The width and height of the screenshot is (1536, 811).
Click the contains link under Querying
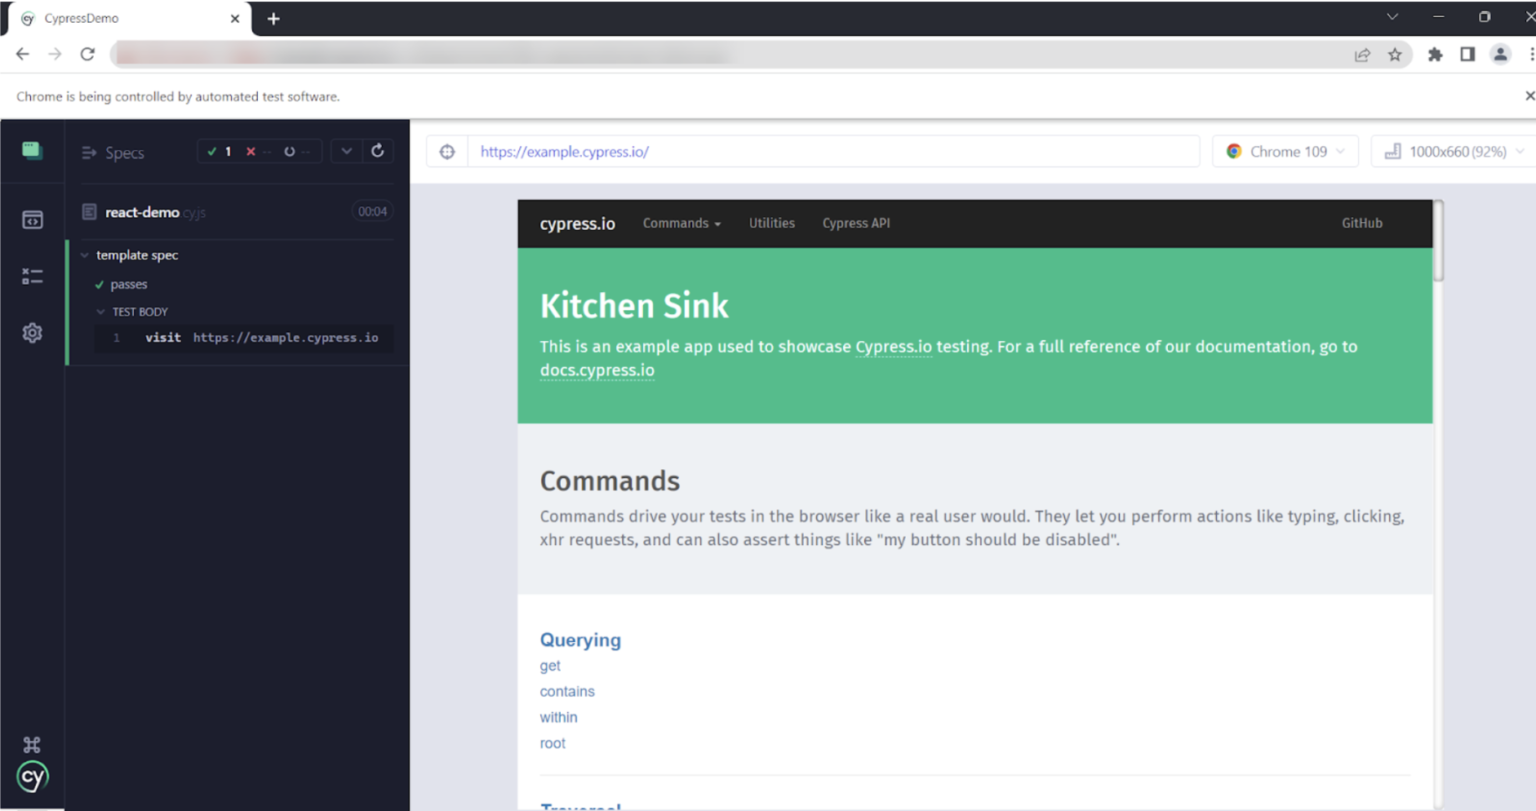tap(567, 691)
